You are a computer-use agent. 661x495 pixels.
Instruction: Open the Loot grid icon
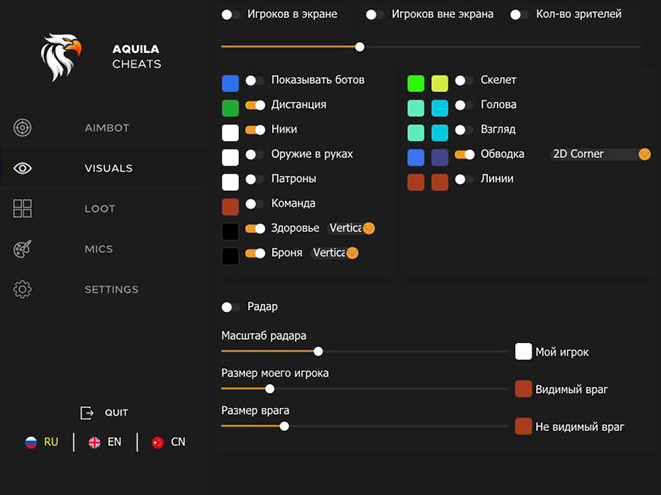pos(23,209)
